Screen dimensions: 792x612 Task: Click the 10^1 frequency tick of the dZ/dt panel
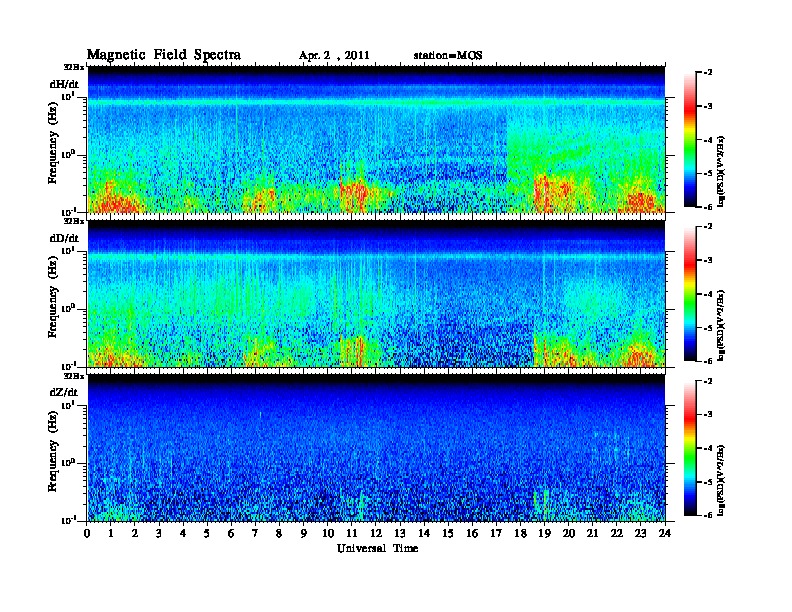coord(68,405)
